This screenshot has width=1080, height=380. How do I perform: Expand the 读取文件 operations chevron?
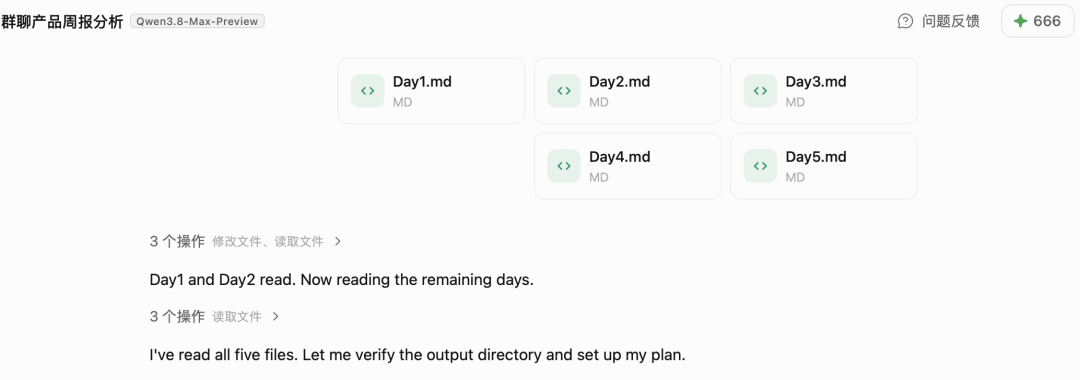(276, 317)
